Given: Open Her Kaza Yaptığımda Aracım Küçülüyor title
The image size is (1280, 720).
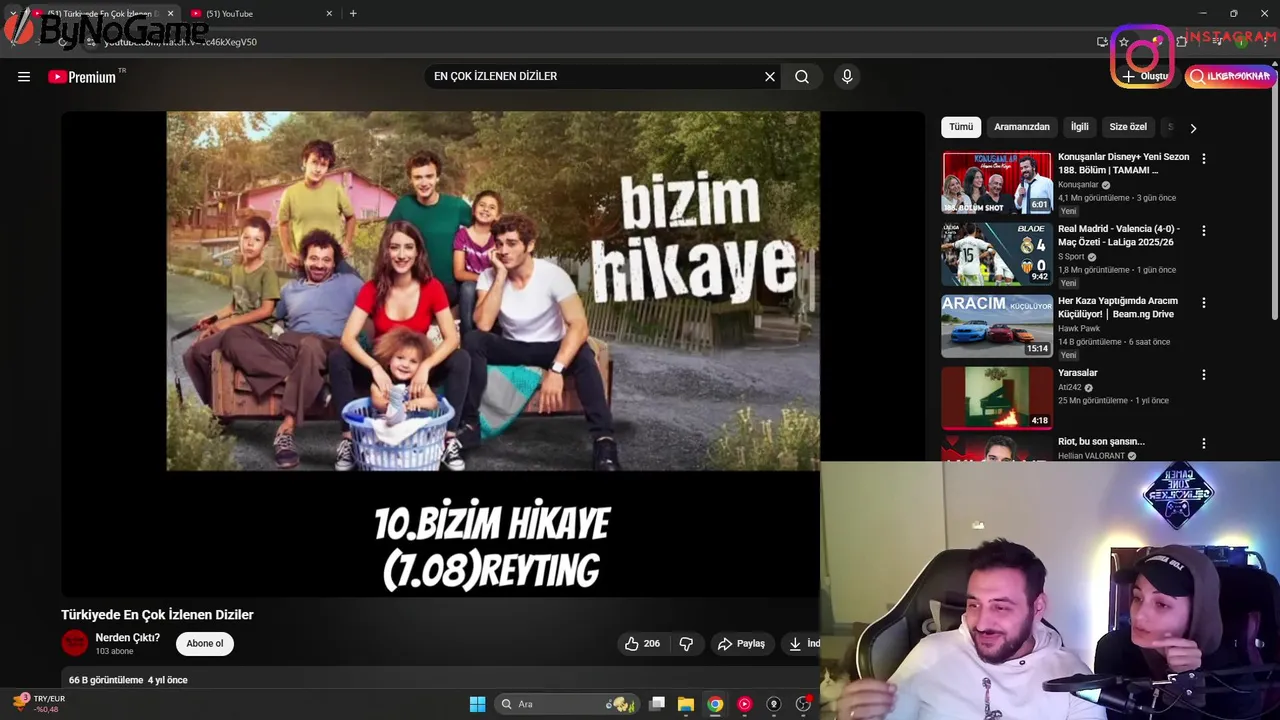Looking at the screenshot, I should (1118, 308).
